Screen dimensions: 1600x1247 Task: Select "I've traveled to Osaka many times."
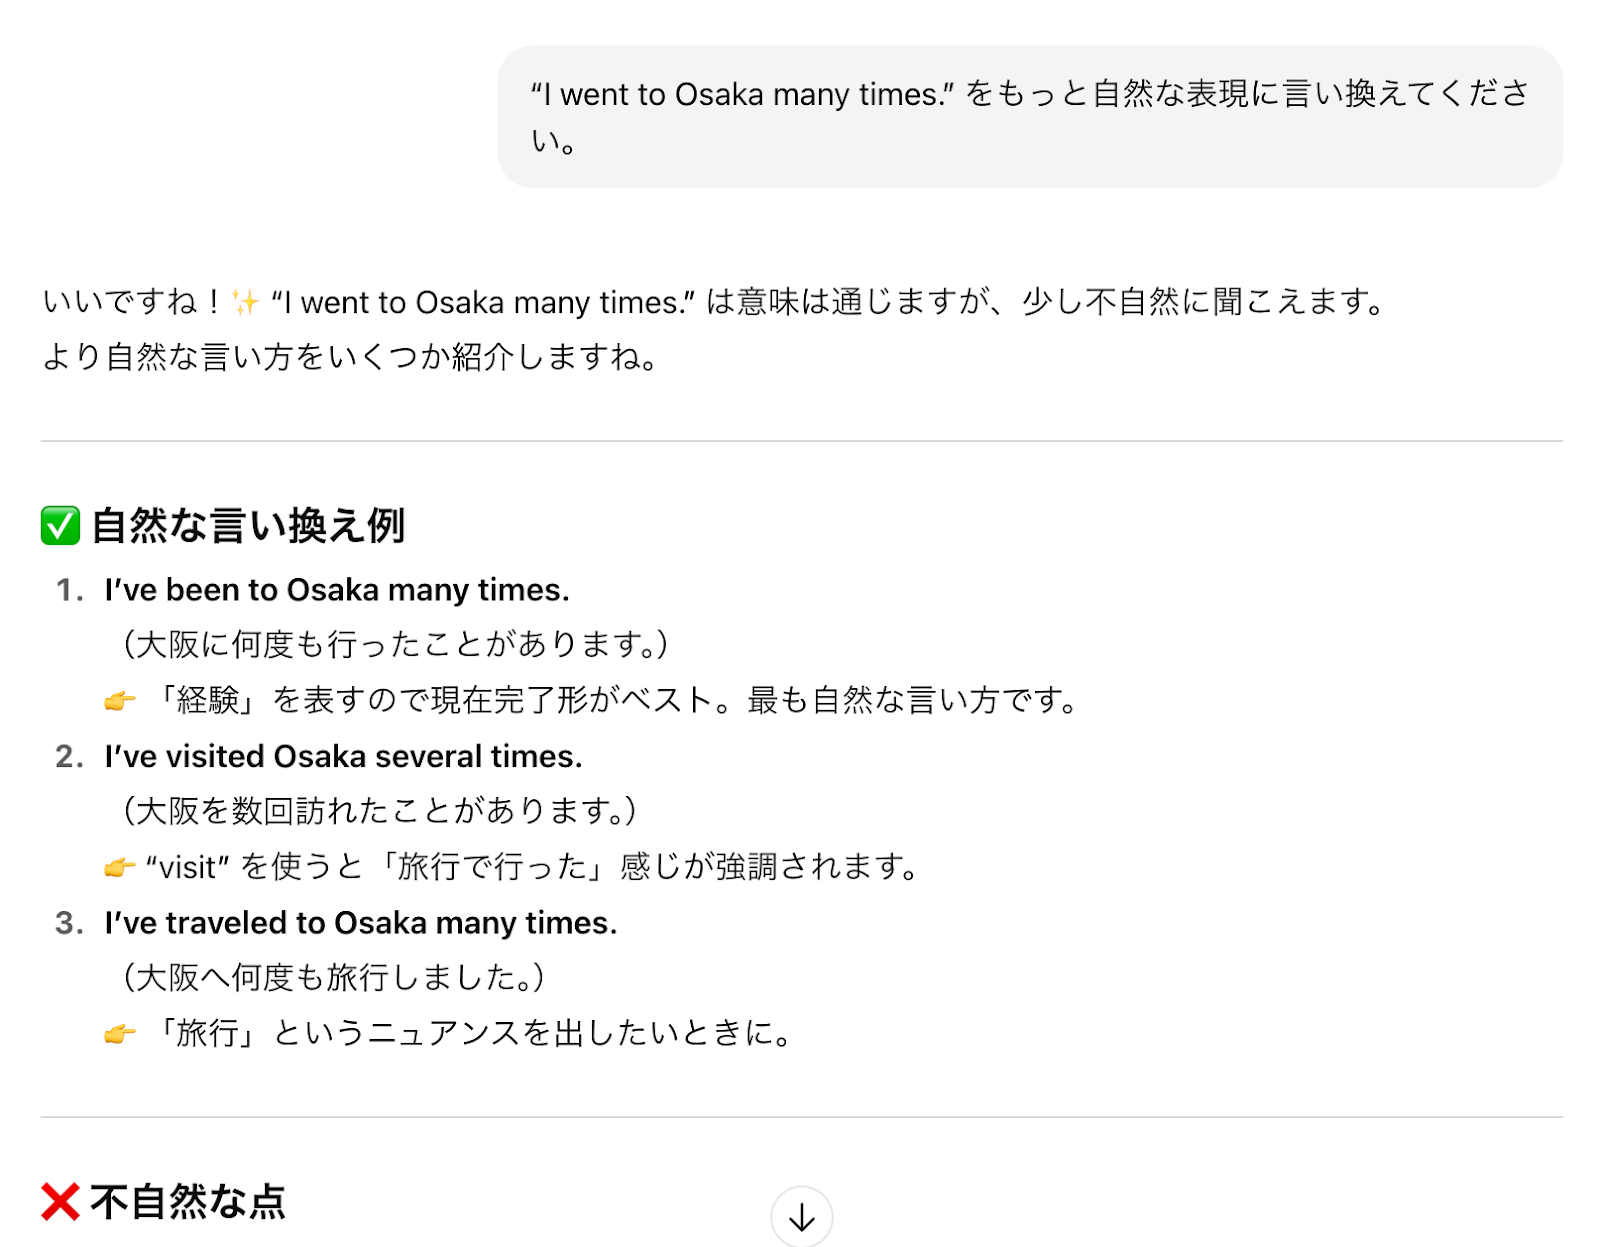pos(361,923)
